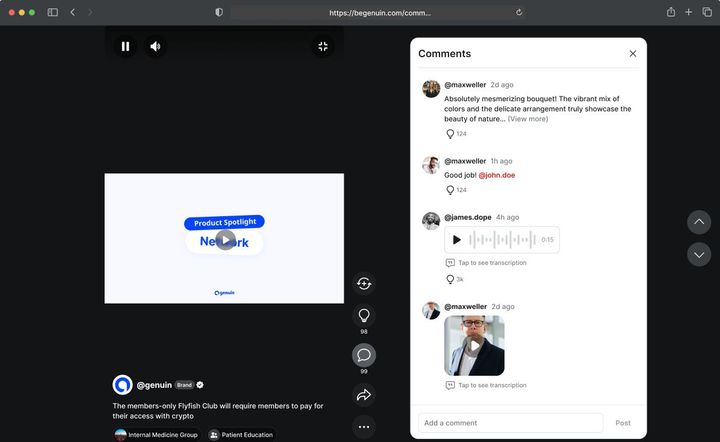
Task: Open the Internal Medicine Group tag
Action: pyautogui.click(x=156, y=435)
